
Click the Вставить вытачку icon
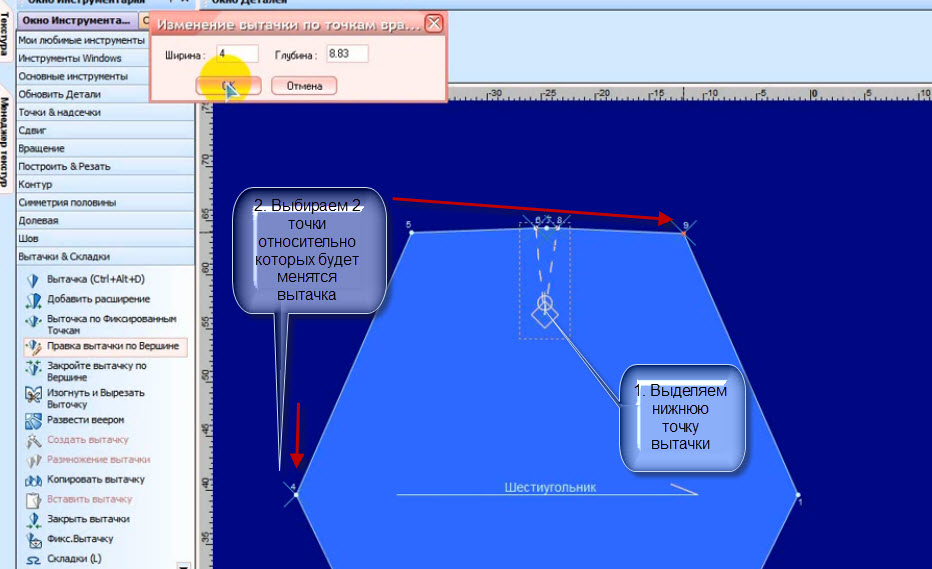tap(33, 500)
